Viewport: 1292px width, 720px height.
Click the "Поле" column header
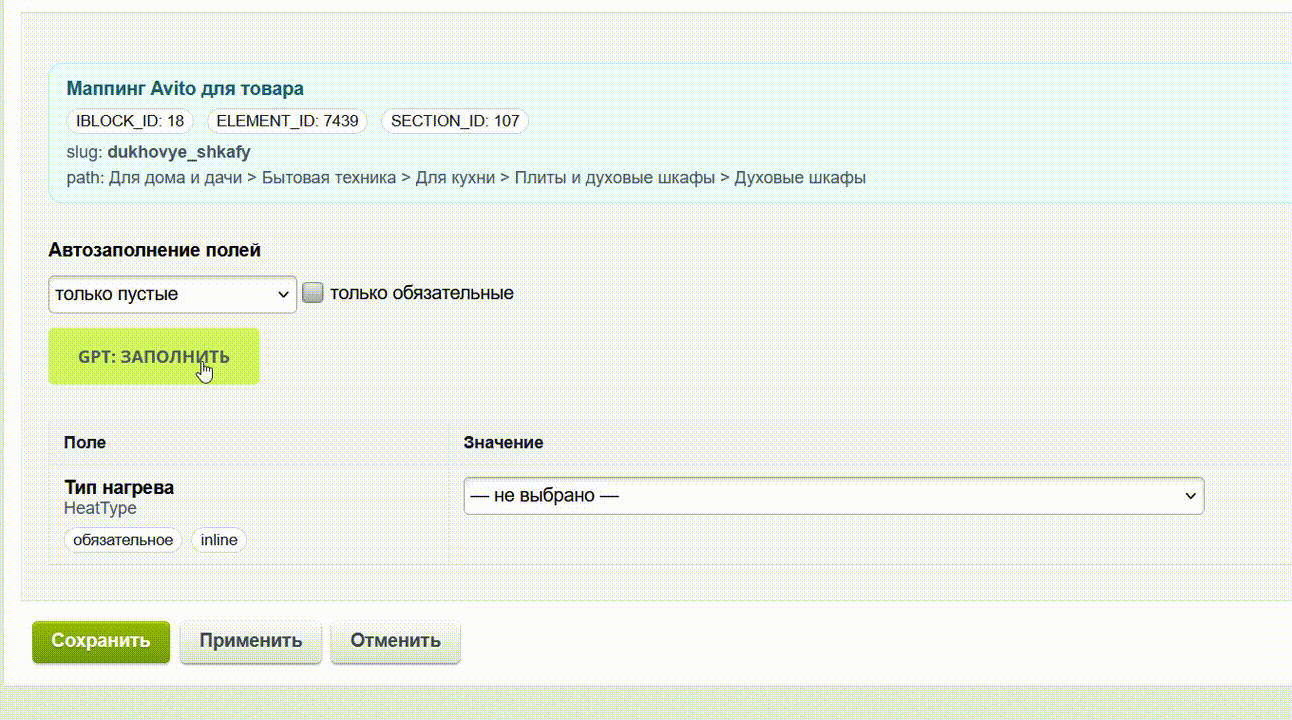[85, 442]
